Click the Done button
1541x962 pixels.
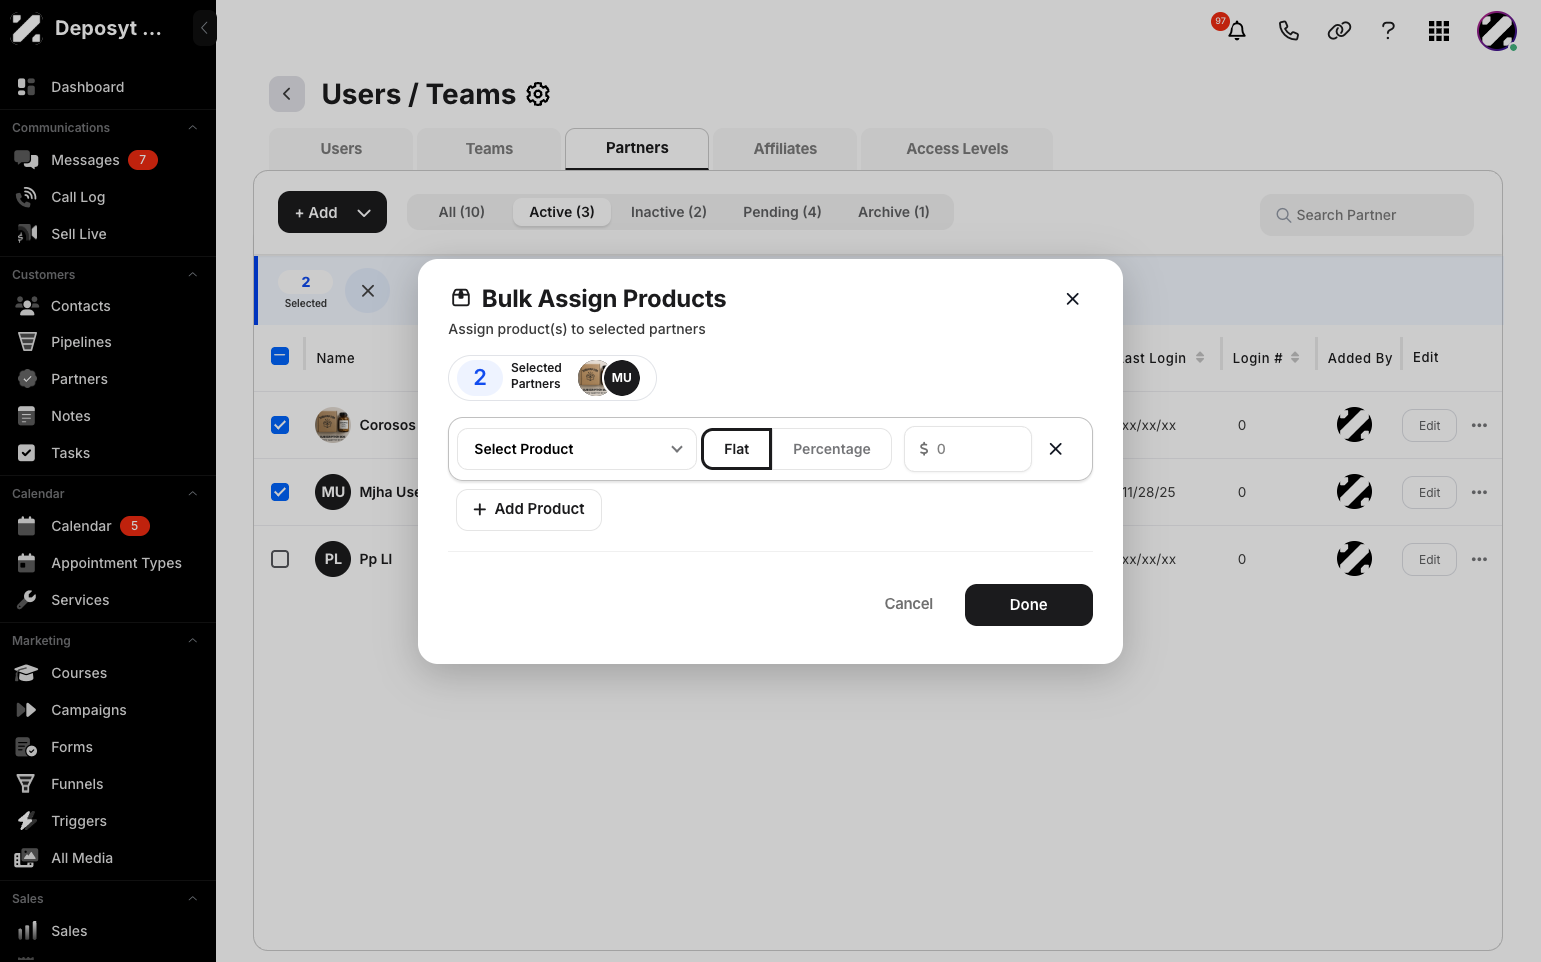pyautogui.click(x=1028, y=605)
